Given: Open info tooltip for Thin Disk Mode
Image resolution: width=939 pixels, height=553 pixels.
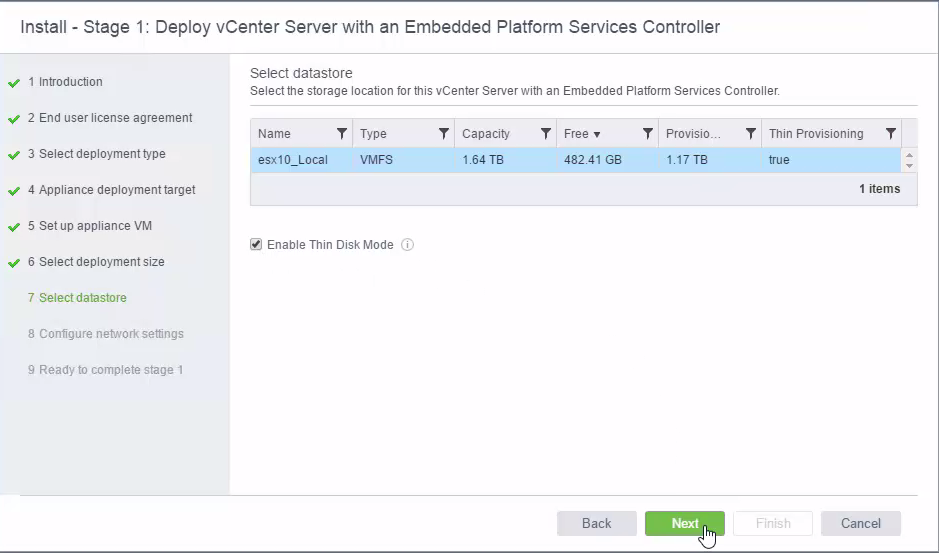Looking at the screenshot, I should [x=407, y=244].
